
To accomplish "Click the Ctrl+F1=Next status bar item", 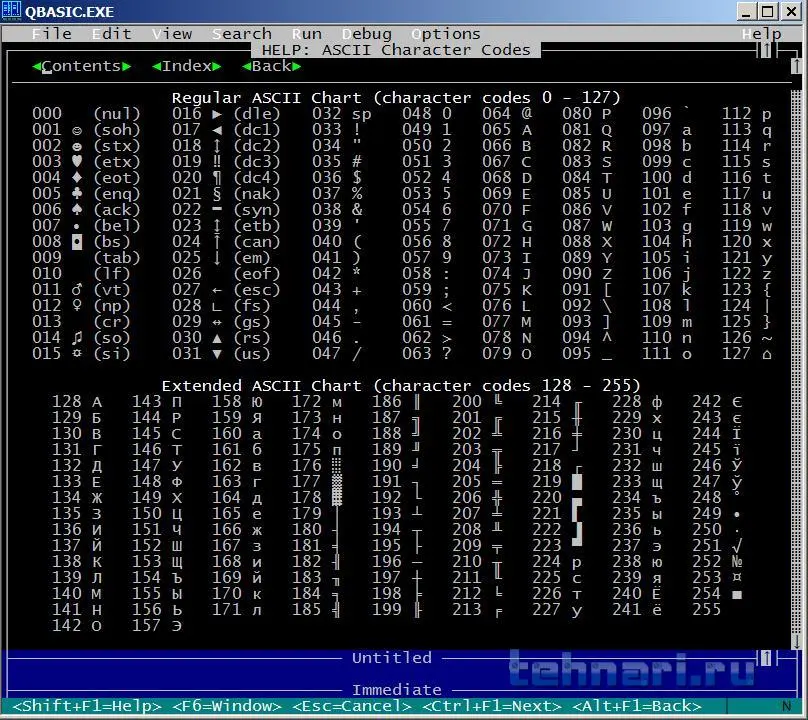I will coord(492,706).
